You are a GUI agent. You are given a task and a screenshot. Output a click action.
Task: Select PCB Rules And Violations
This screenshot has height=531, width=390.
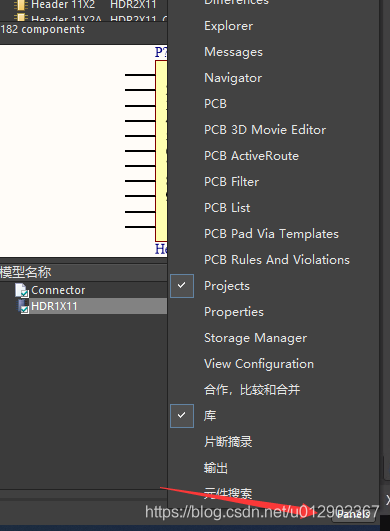coord(277,260)
